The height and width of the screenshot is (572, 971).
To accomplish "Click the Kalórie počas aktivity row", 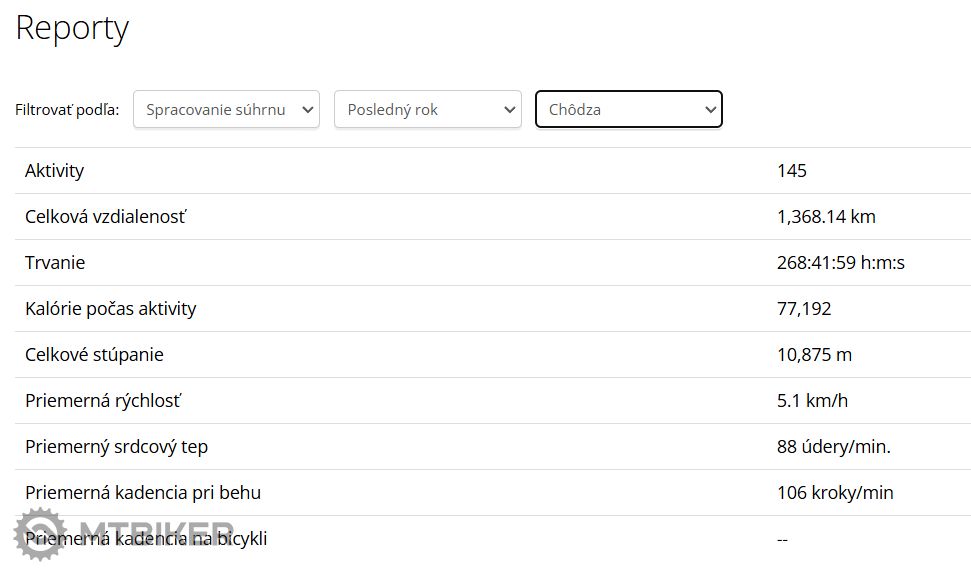I will [493, 308].
